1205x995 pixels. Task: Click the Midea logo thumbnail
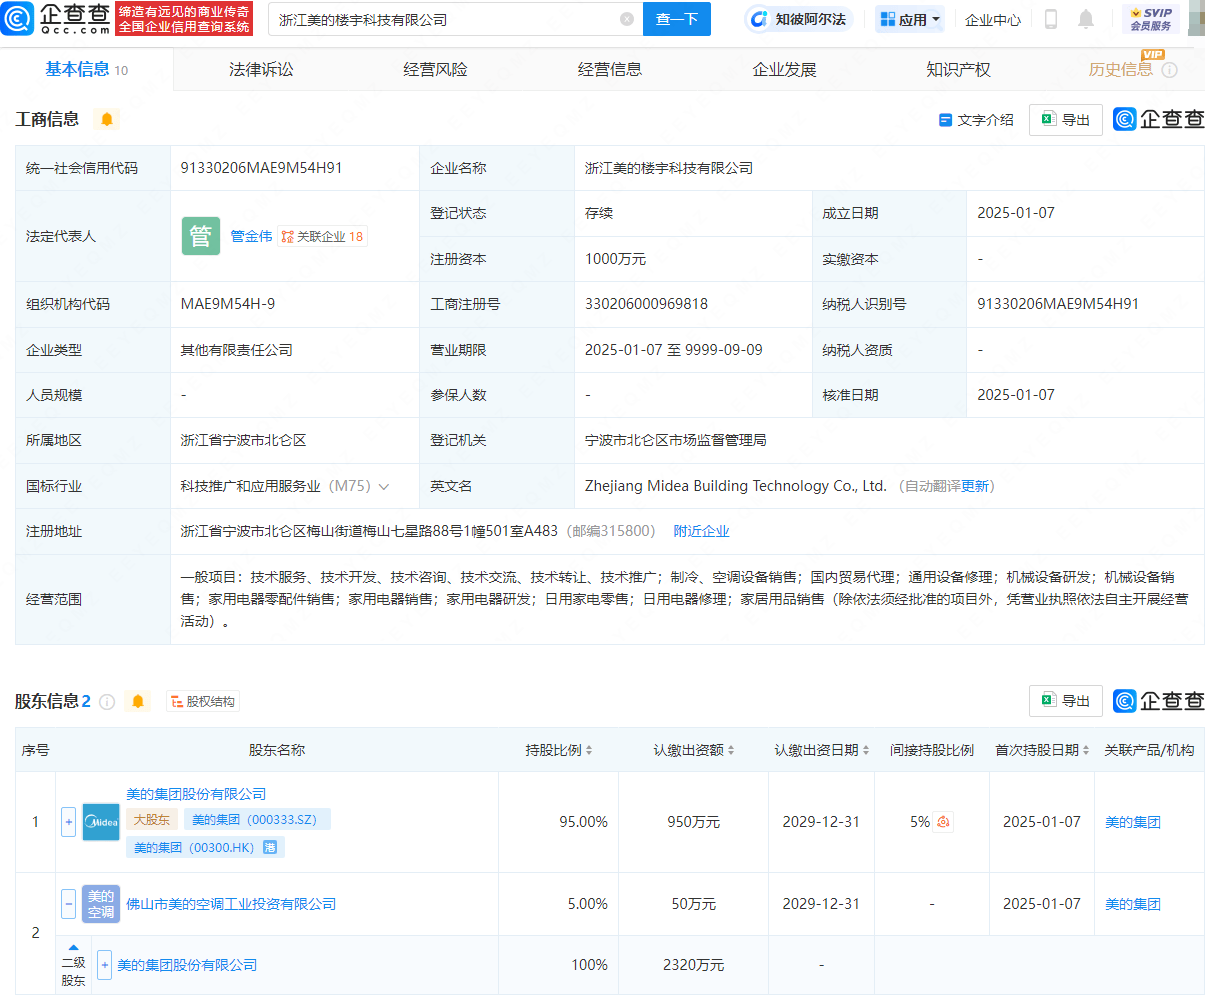(x=100, y=822)
